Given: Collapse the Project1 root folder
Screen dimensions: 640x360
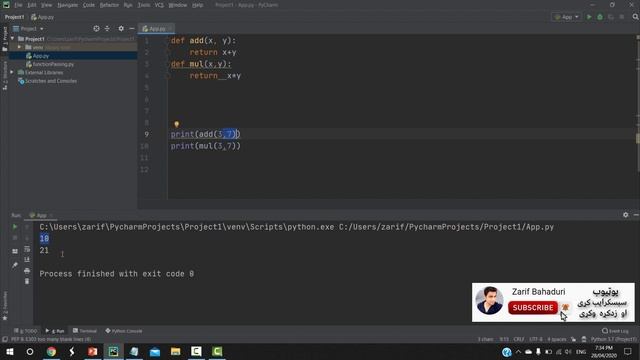Looking at the screenshot, I should point(13,39).
